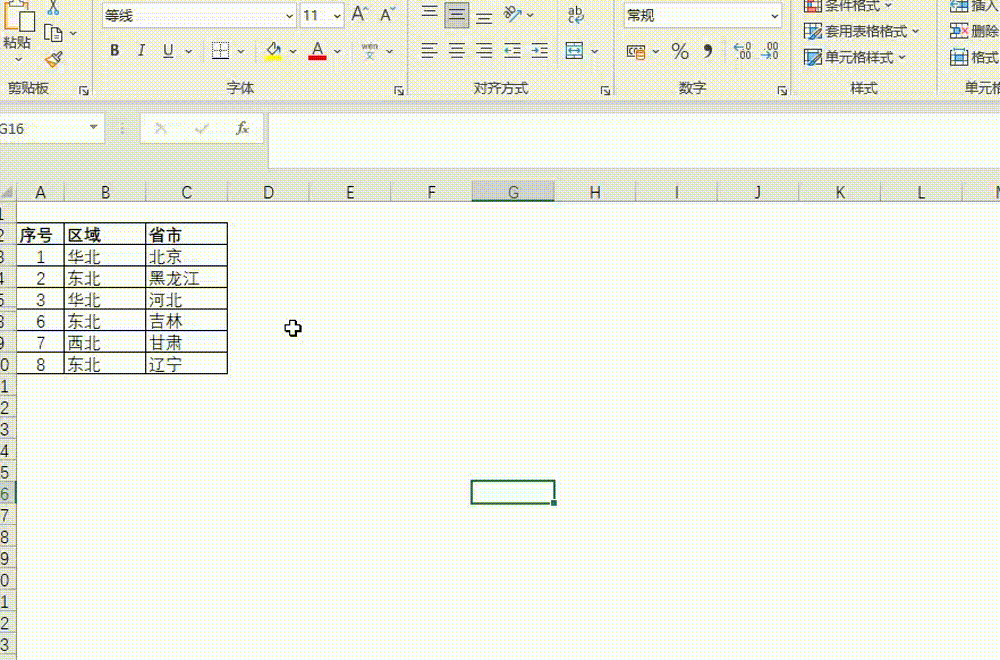
Task: Open the 等线 font name dropdown
Action: 290,15
